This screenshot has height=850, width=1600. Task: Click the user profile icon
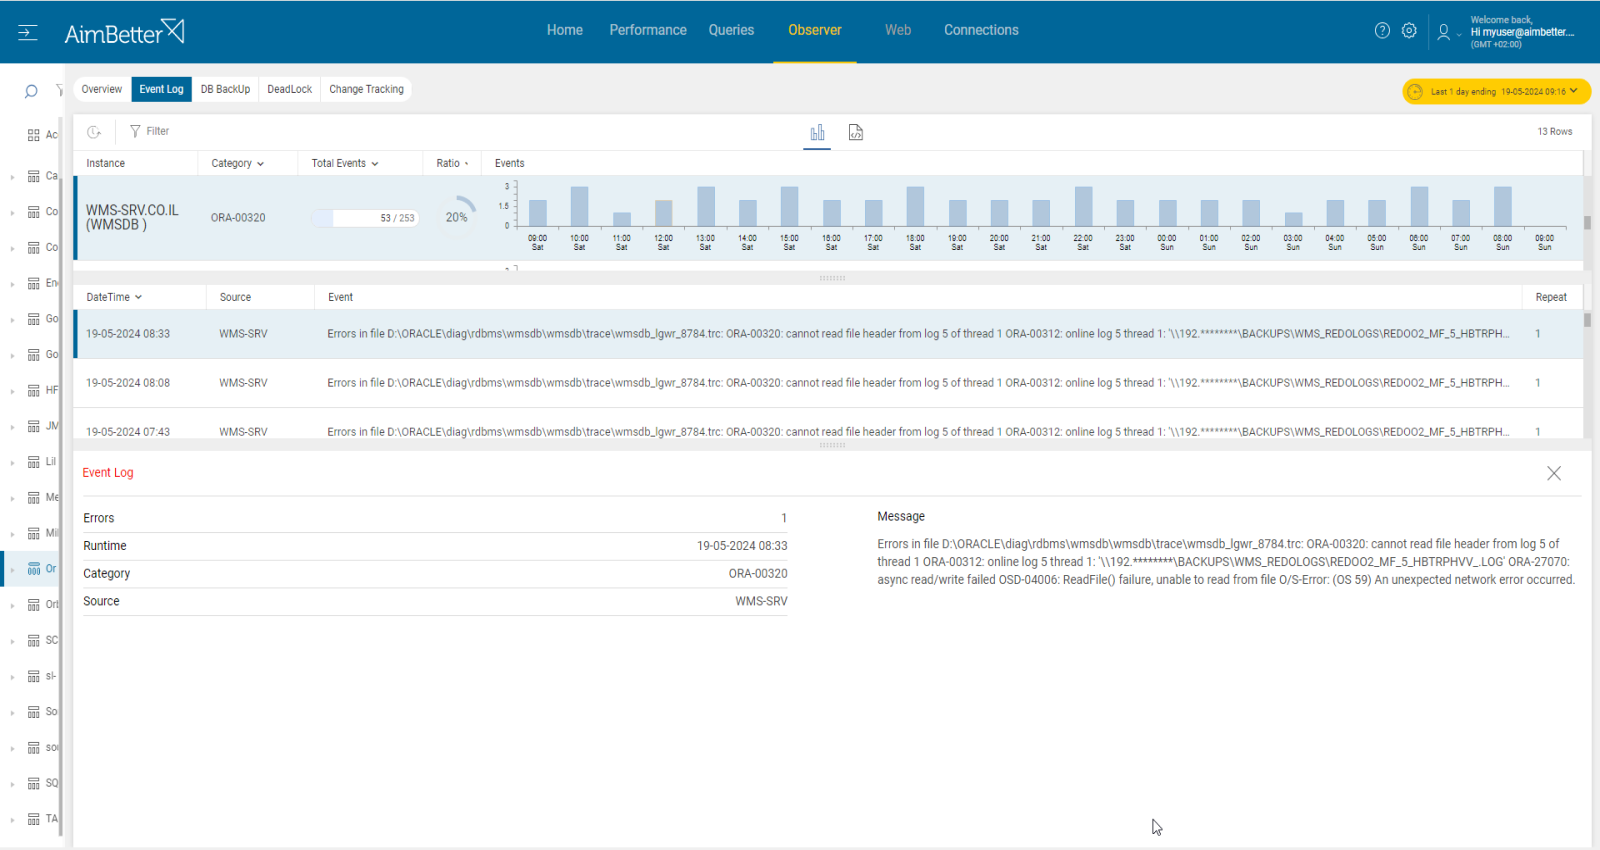(x=1443, y=32)
